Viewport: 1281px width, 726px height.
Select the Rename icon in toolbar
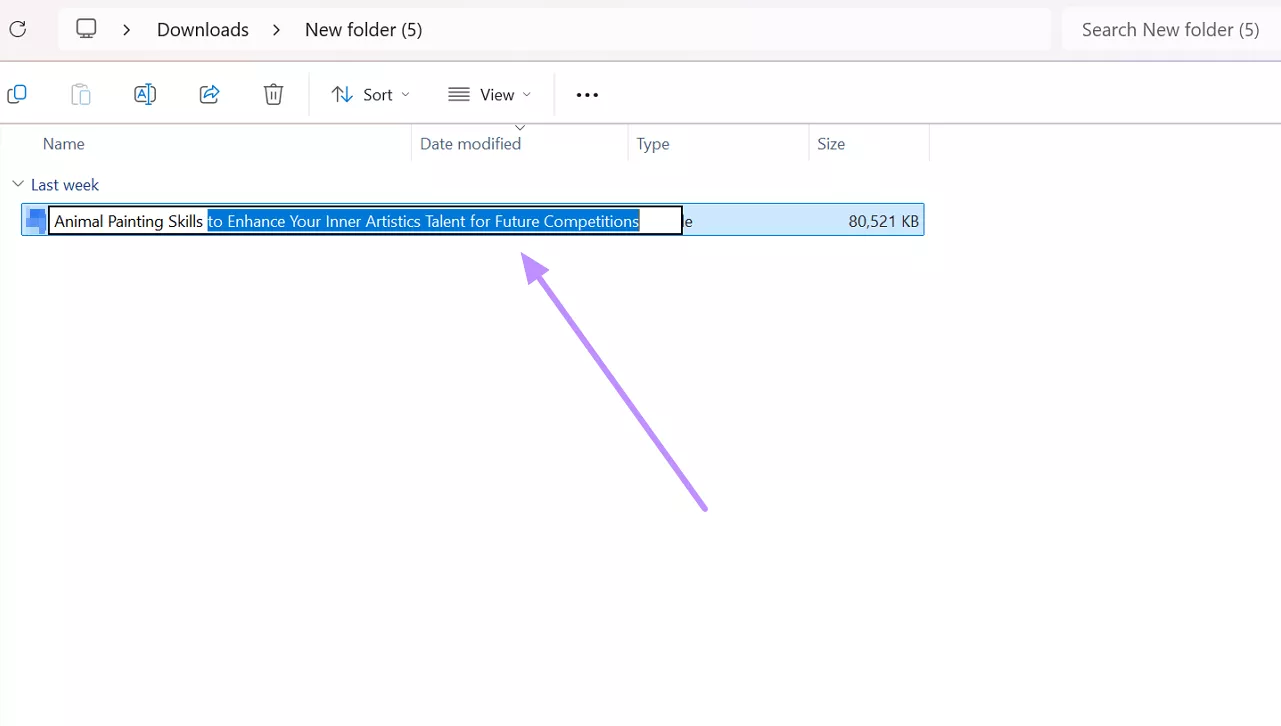point(145,94)
